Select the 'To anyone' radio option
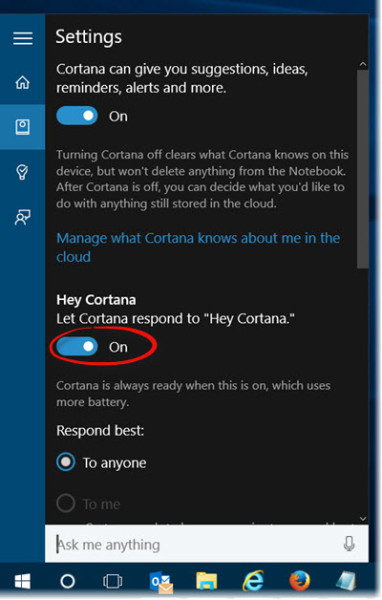Viewport: 382px width, 600px height. (65, 462)
